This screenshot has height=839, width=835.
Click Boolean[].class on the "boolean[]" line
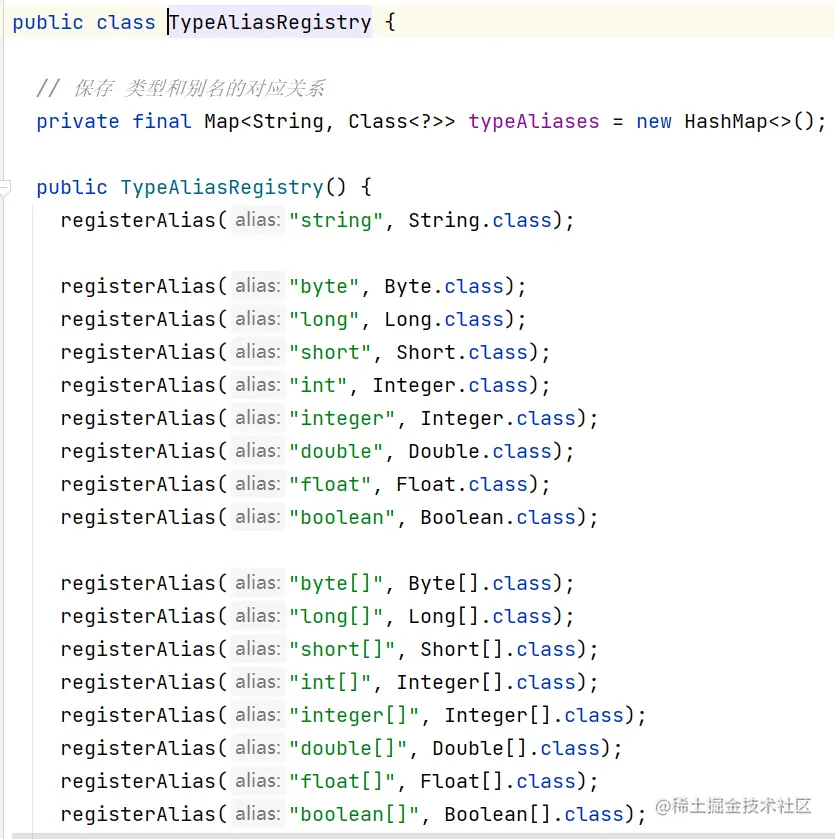coord(534,814)
